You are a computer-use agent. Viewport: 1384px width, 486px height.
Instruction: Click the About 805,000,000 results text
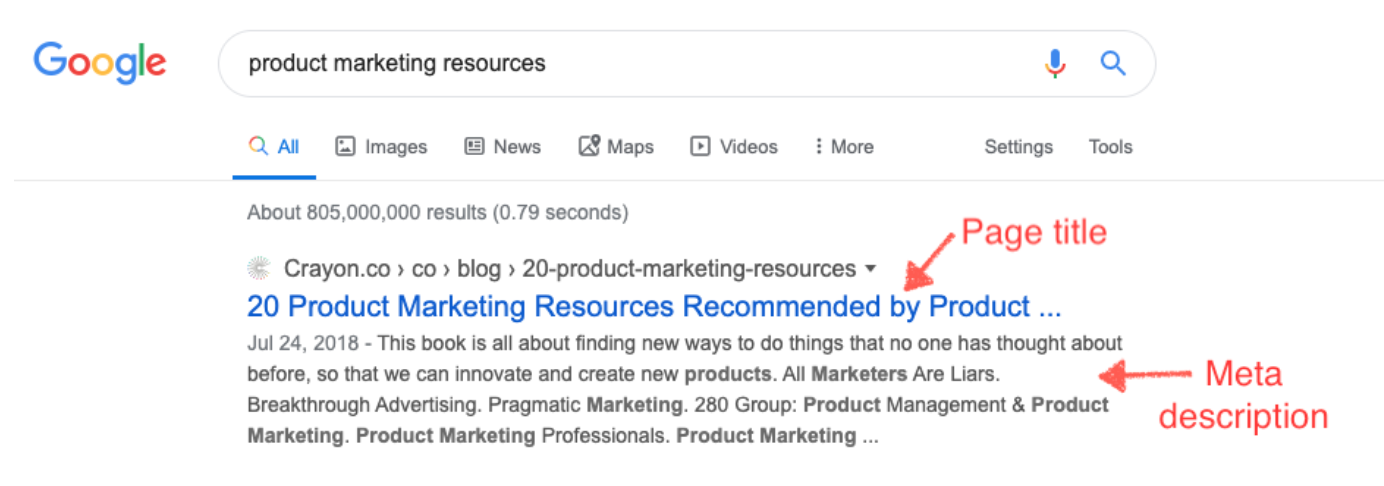[438, 212]
